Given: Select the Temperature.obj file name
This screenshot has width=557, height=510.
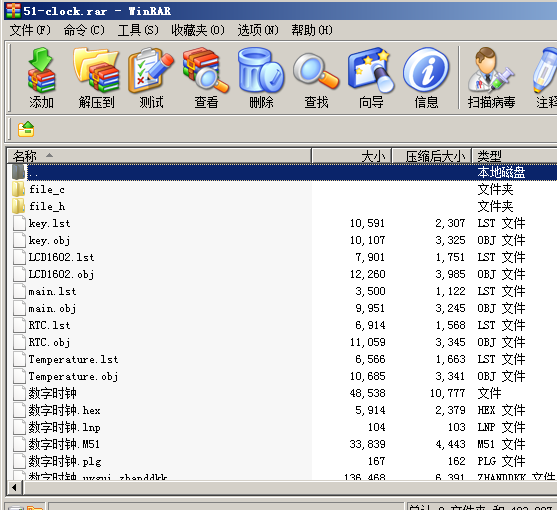Looking at the screenshot, I should click(73, 376).
